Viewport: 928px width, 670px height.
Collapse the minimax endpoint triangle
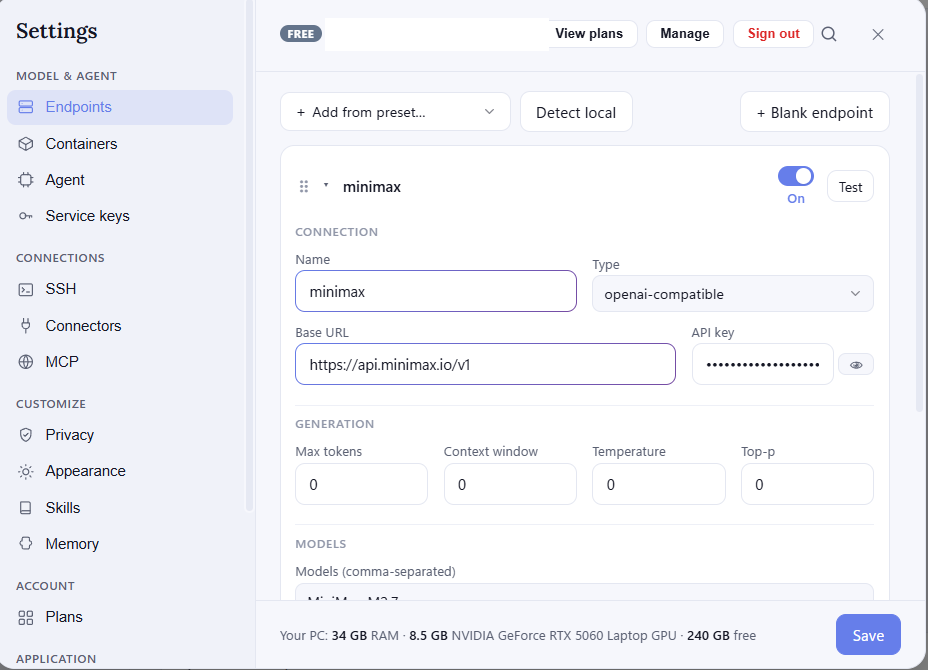[x=326, y=185]
